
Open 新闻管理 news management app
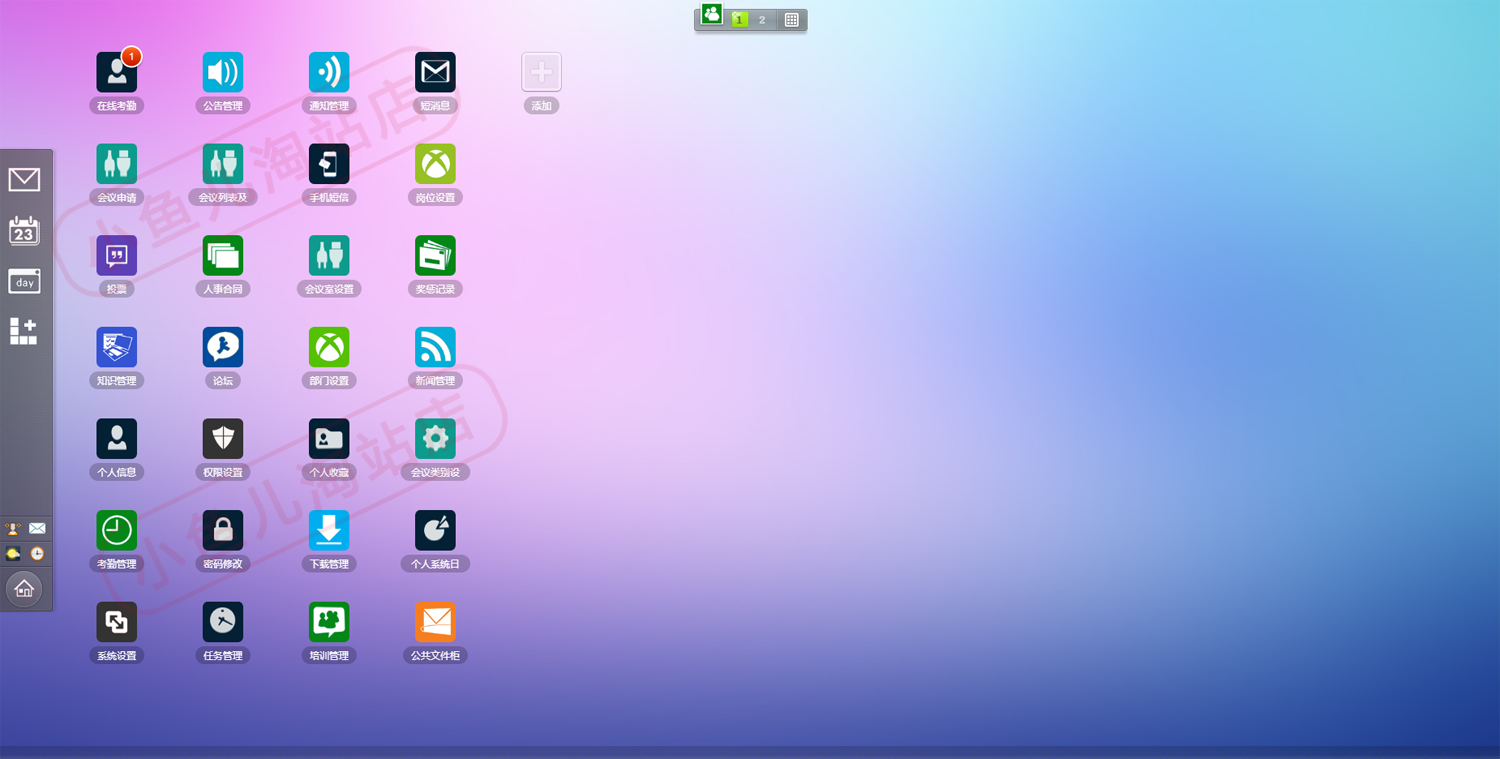click(435, 347)
